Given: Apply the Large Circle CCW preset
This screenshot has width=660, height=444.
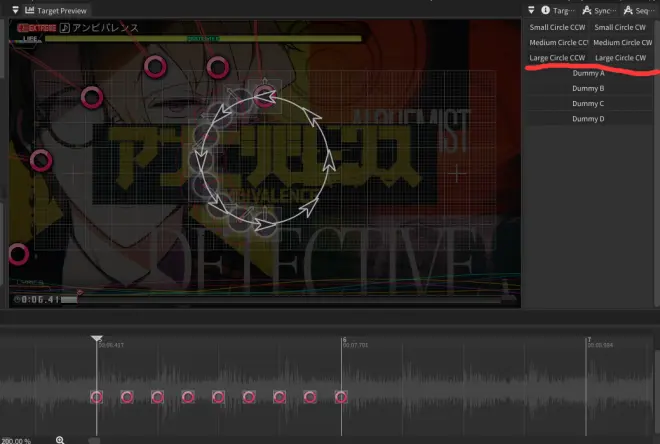Looking at the screenshot, I should pos(557,58).
